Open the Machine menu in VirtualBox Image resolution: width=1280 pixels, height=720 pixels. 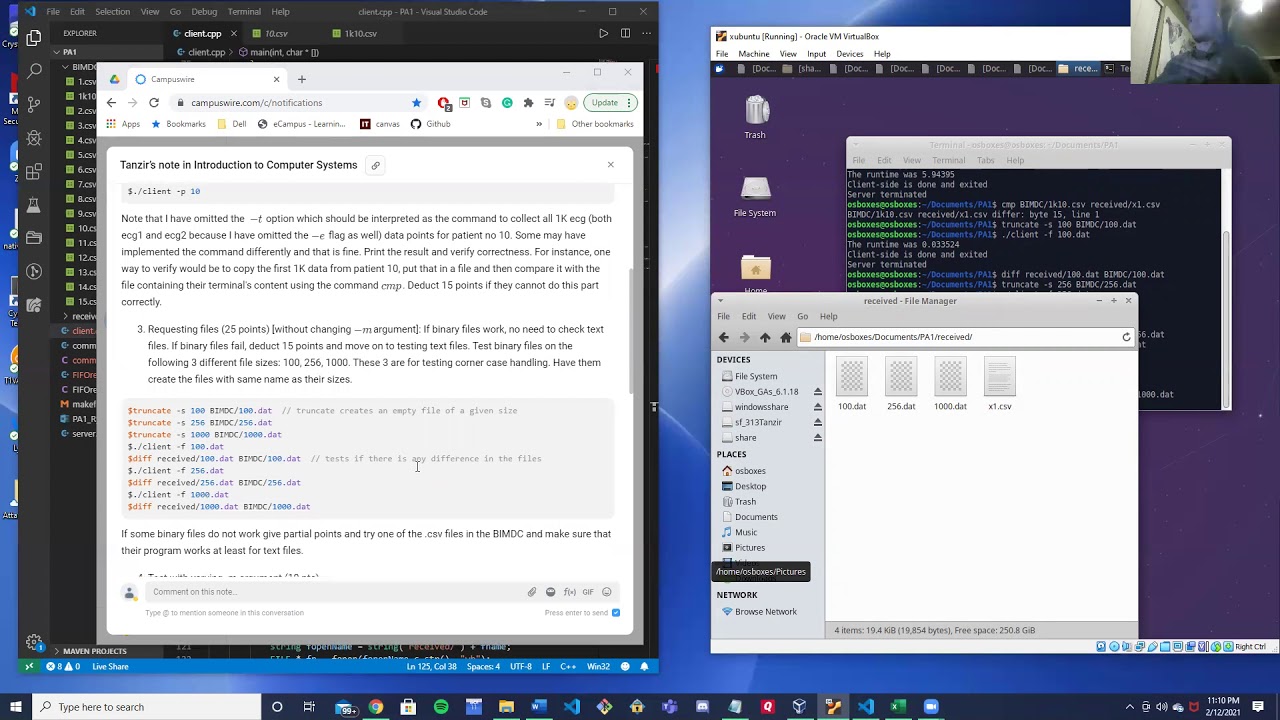pyautogui.click(x=754, y=54)
